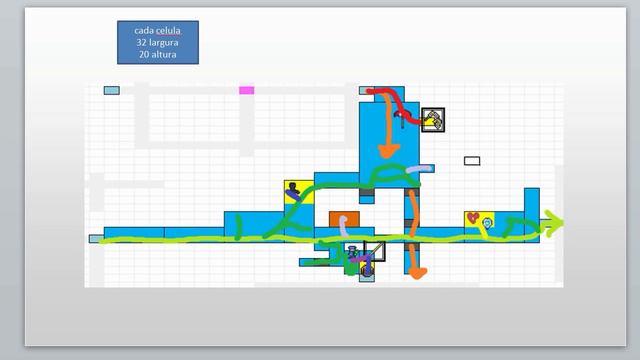Click the text "32 largura" in blue box

[x=158, y=42]
